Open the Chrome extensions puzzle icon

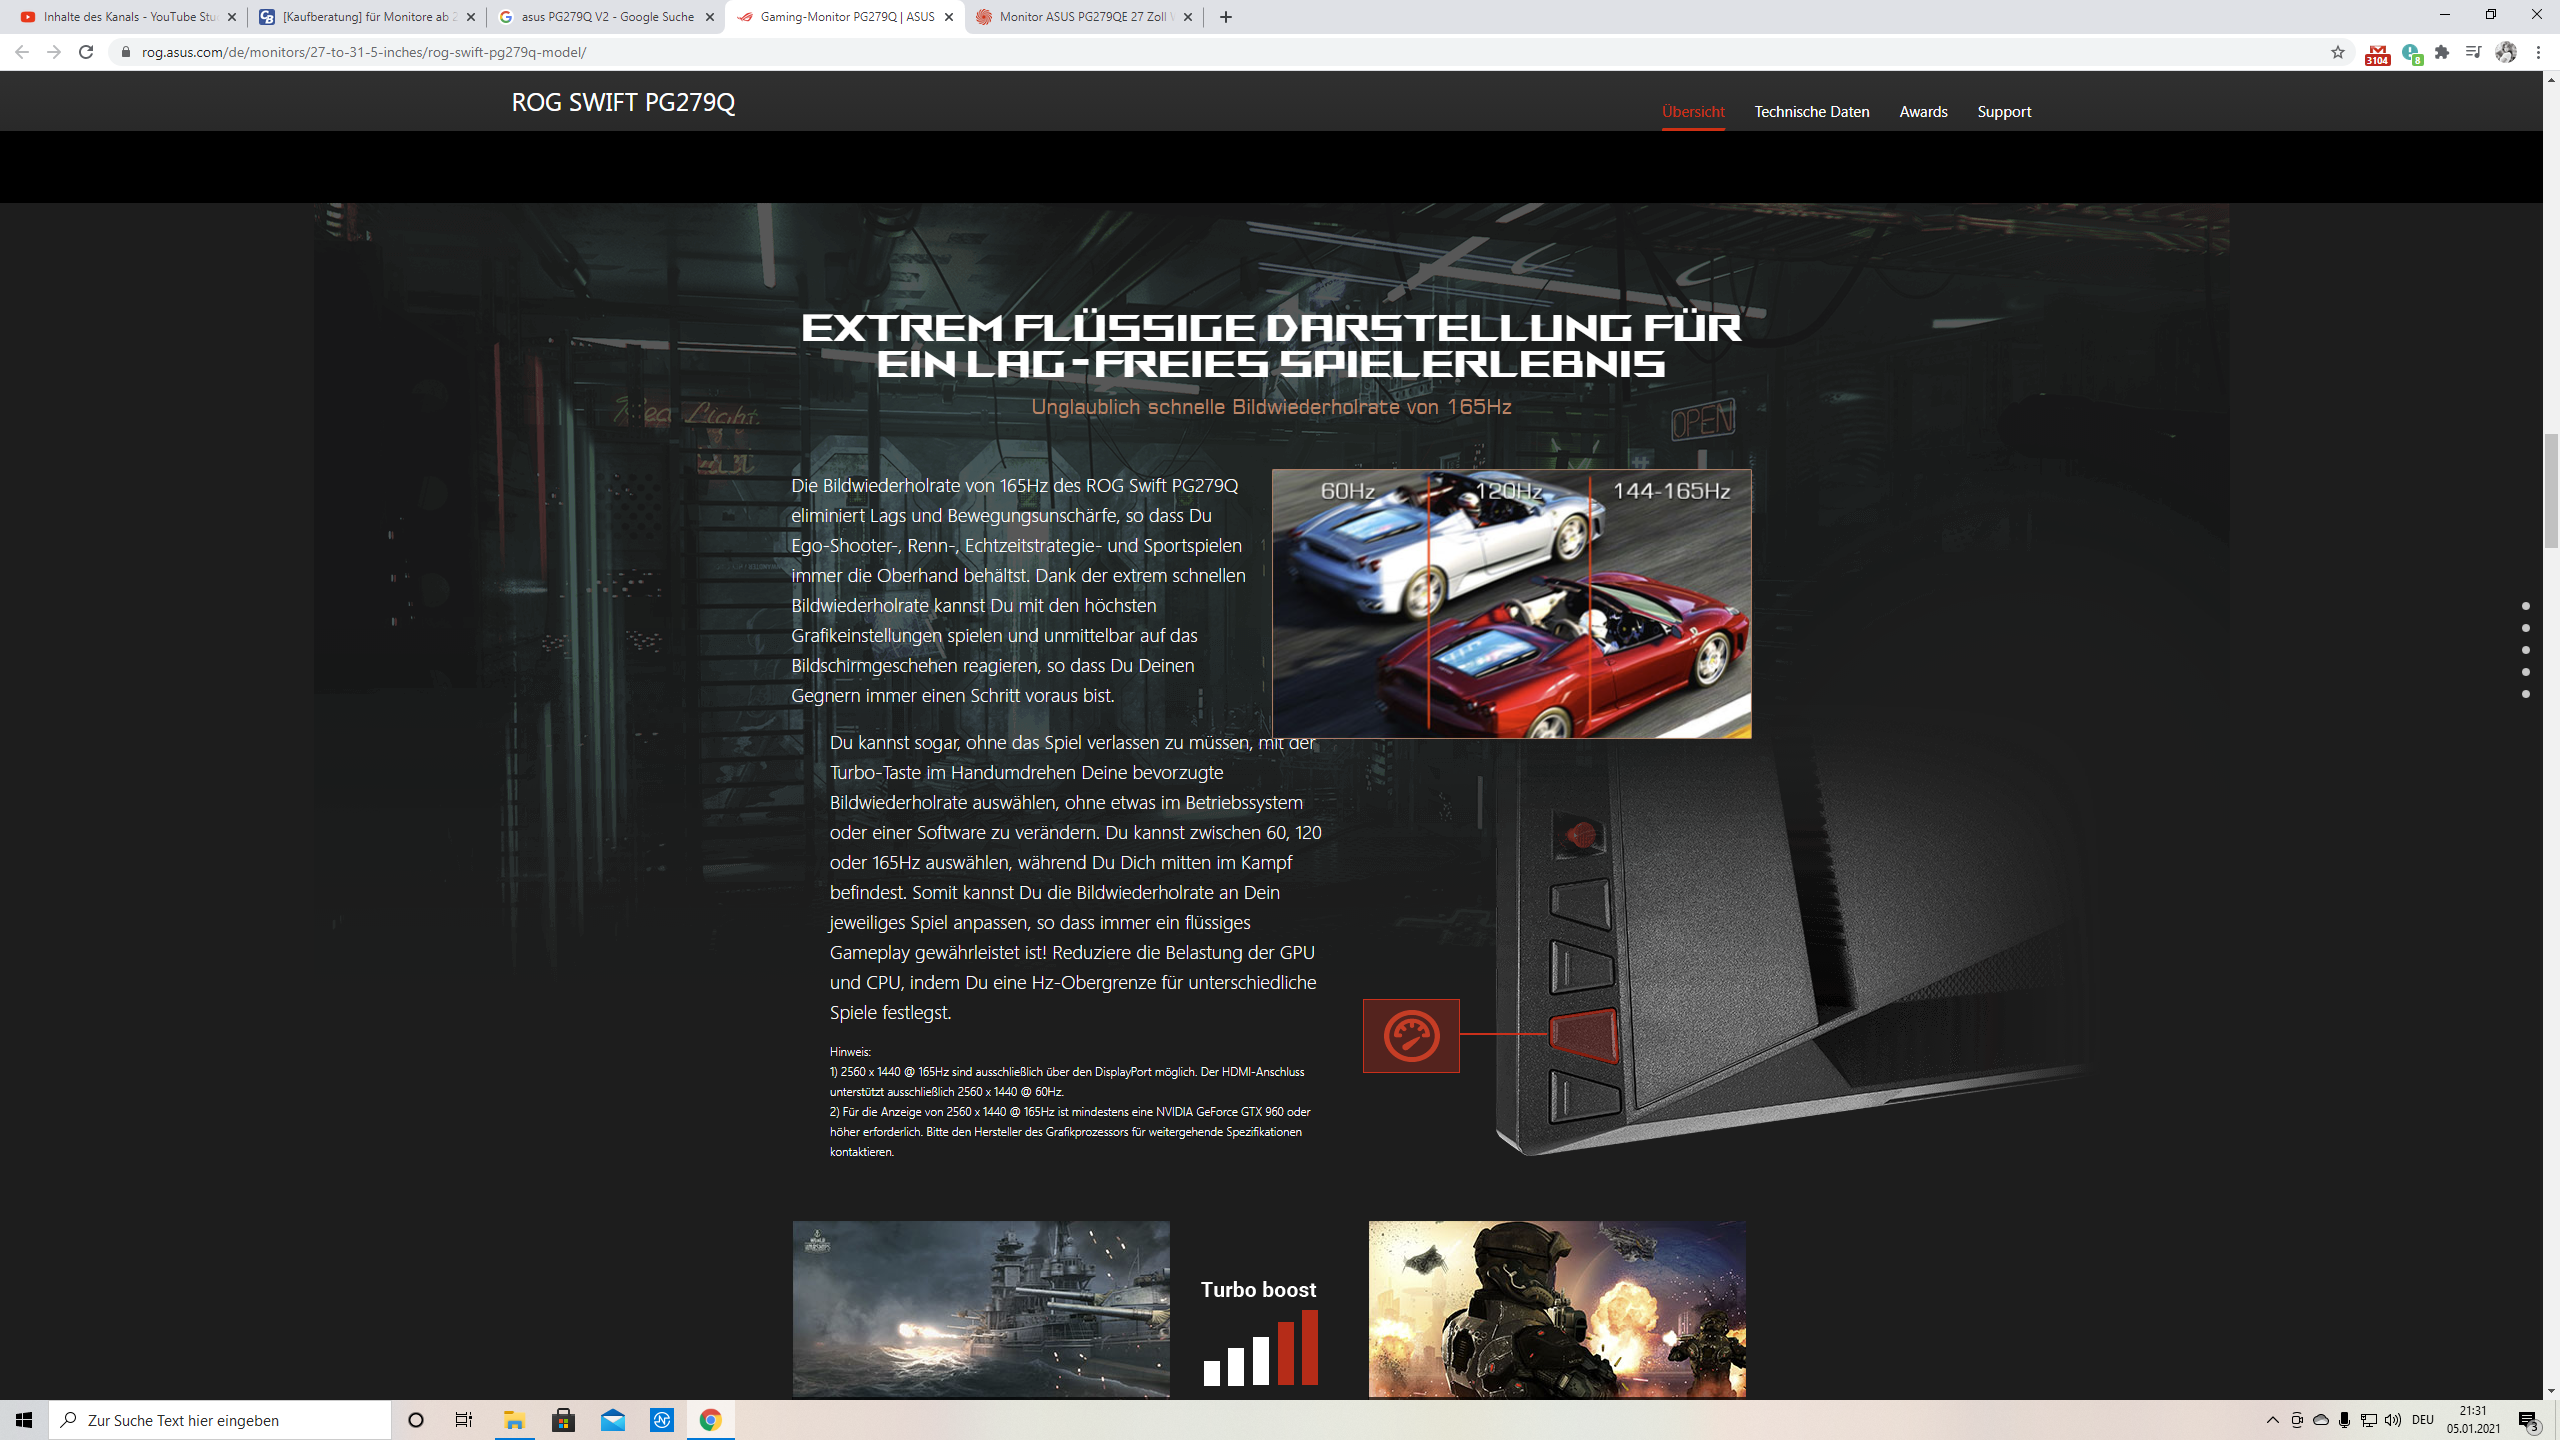coord(2442,52)
